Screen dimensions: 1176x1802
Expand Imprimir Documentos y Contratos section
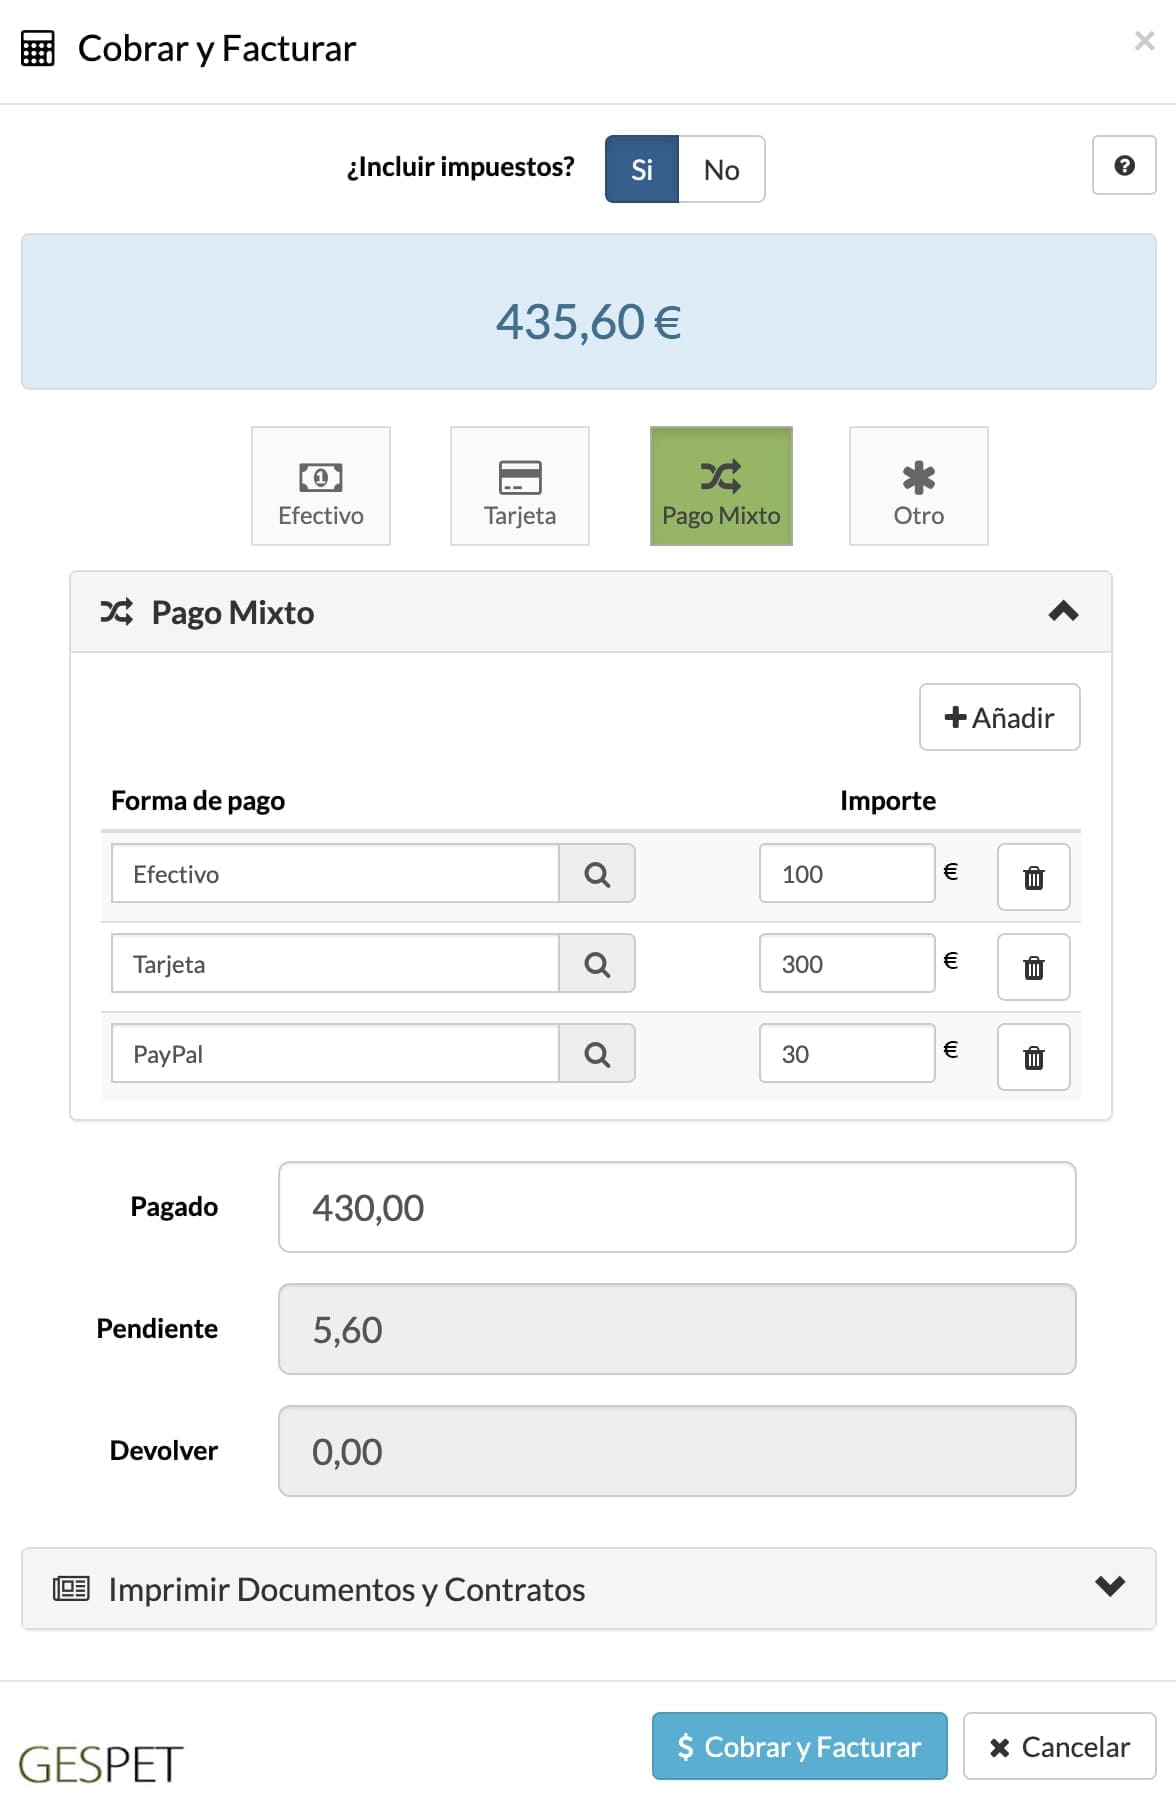pos(588,1589)
